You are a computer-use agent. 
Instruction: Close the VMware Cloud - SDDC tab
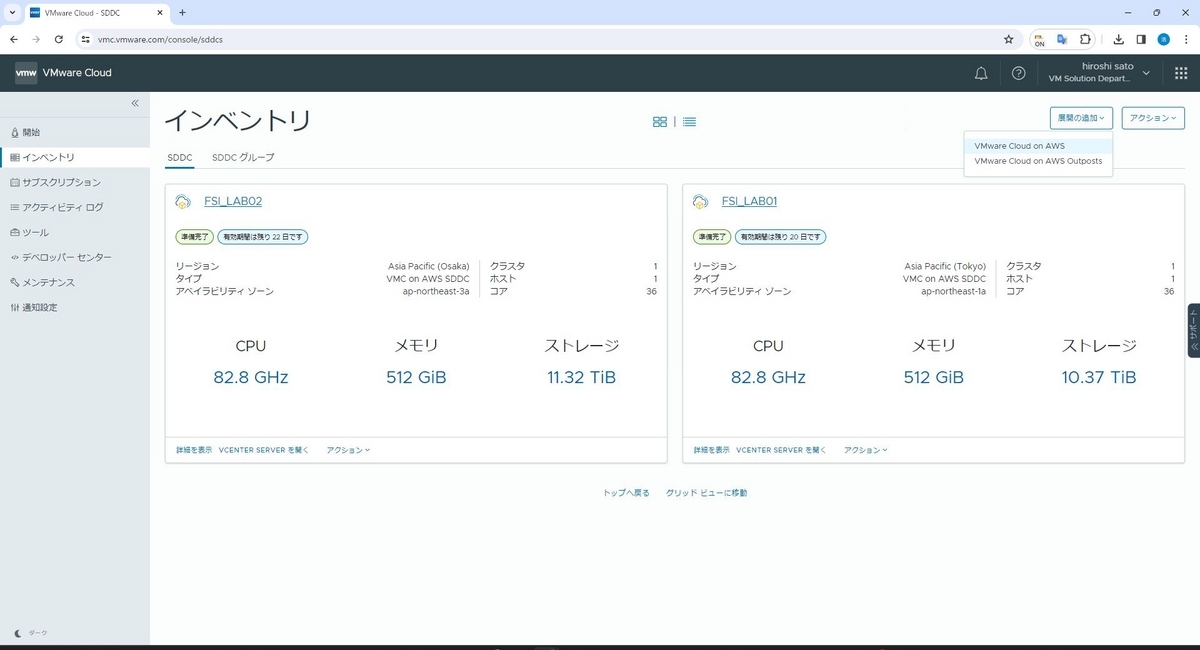tap(160, 12)
